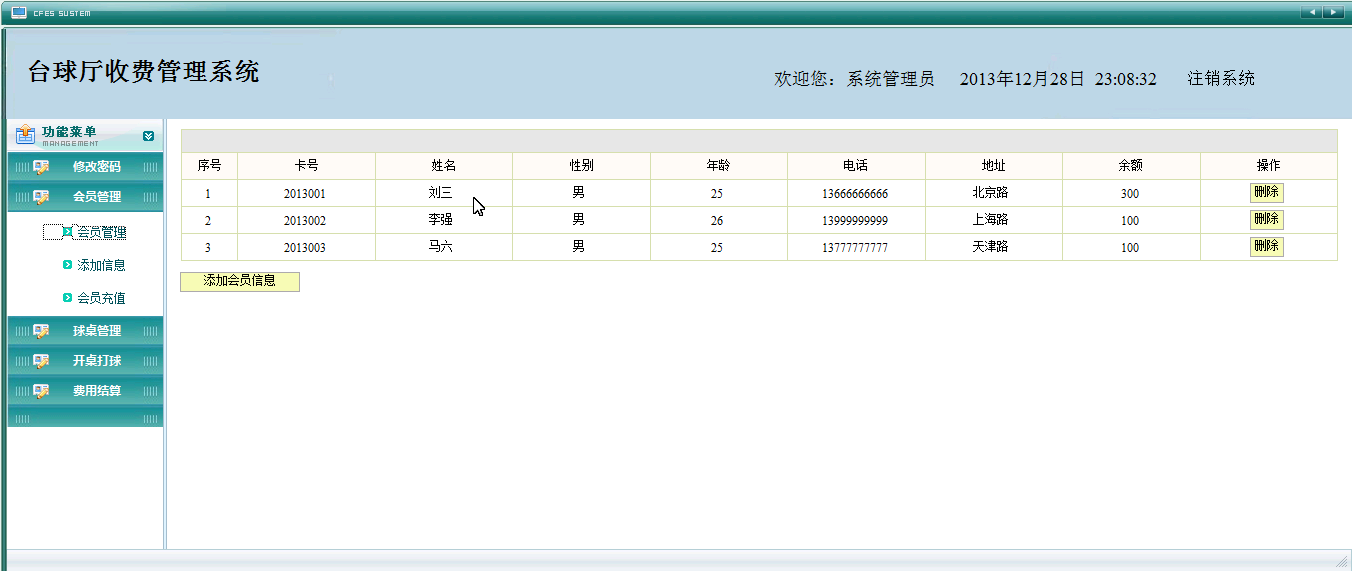
Task: Open the 费用结算 menu section
Action: pos(85,391)
